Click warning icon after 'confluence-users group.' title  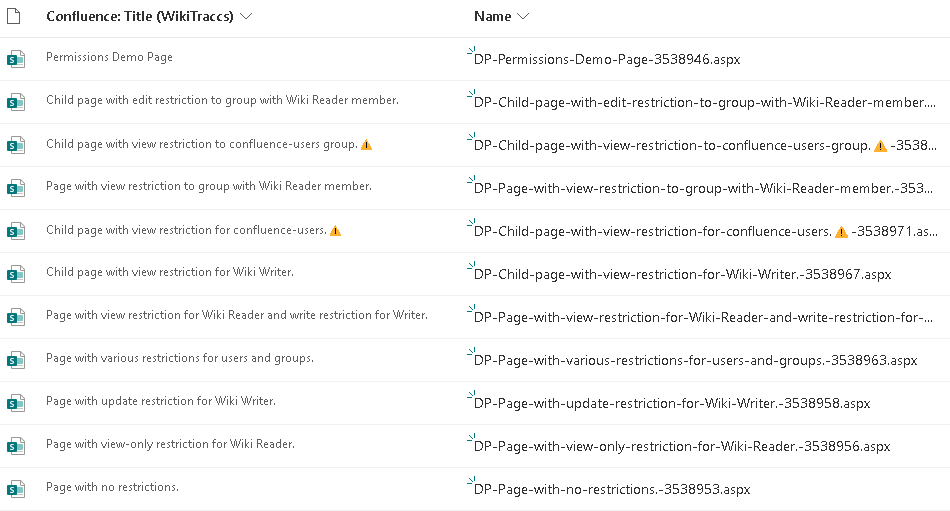tap(367, 145)
